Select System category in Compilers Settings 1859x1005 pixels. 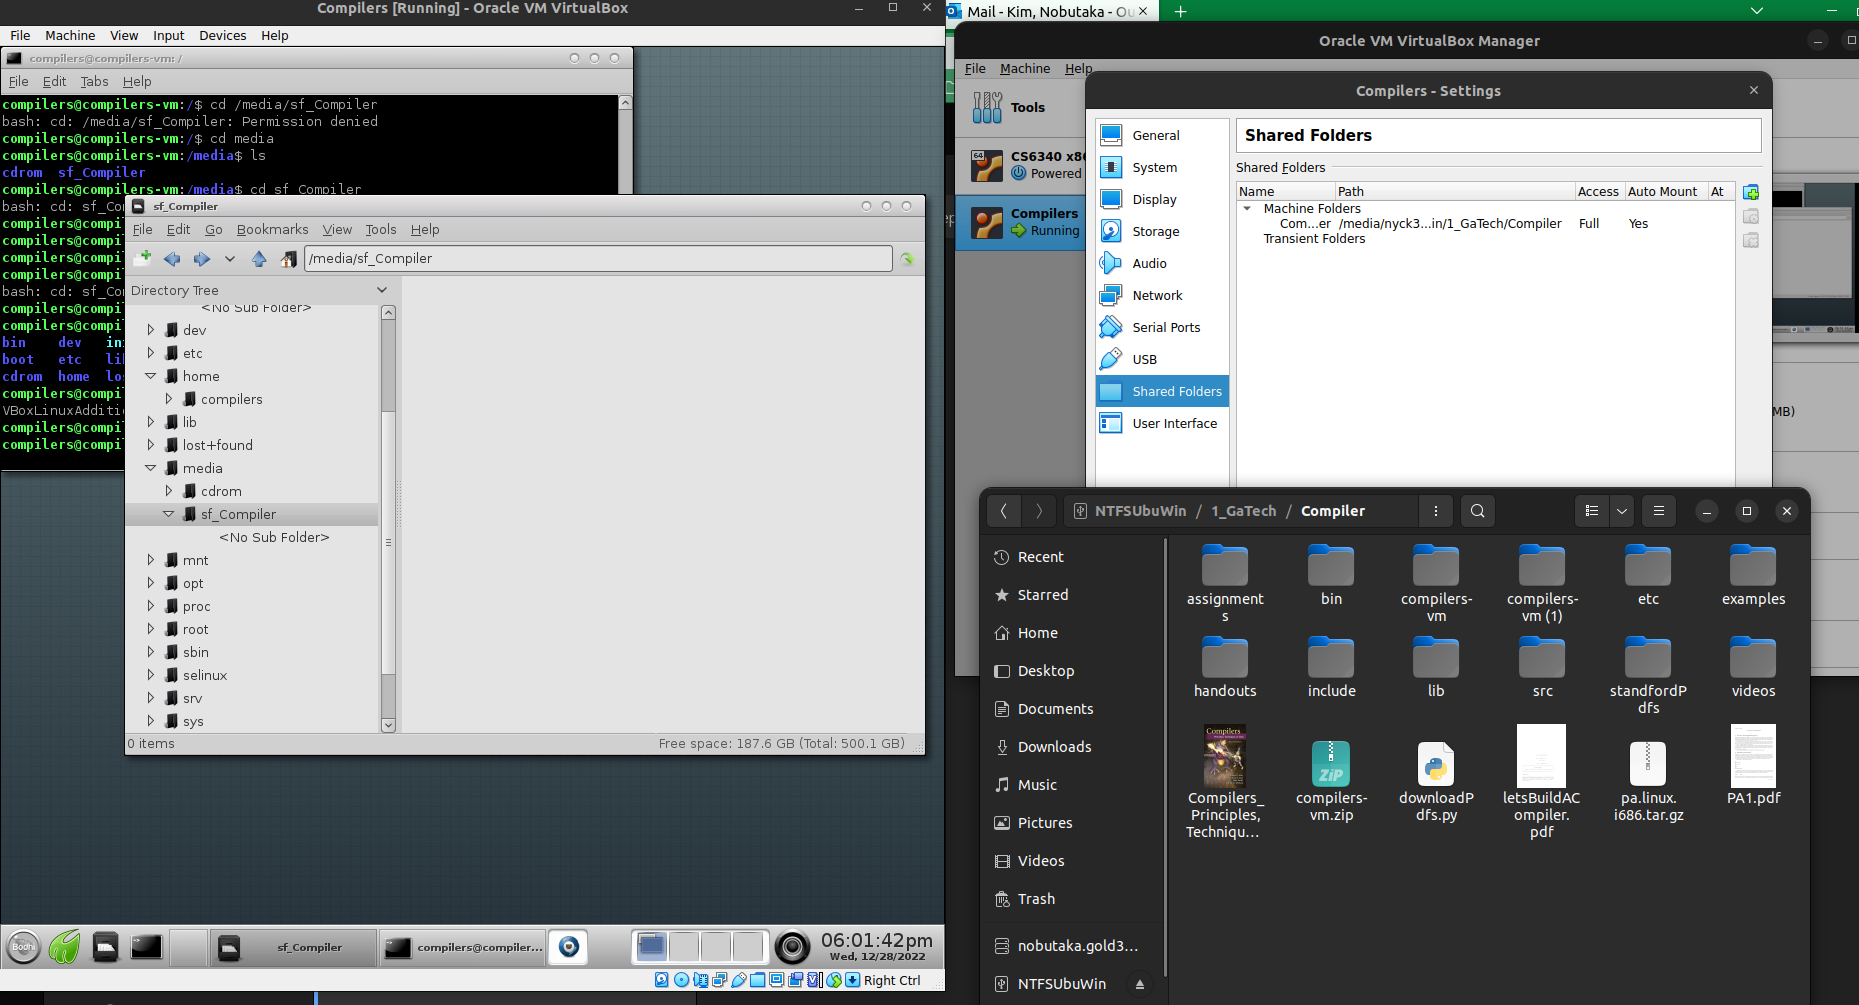click(1161, 167)
